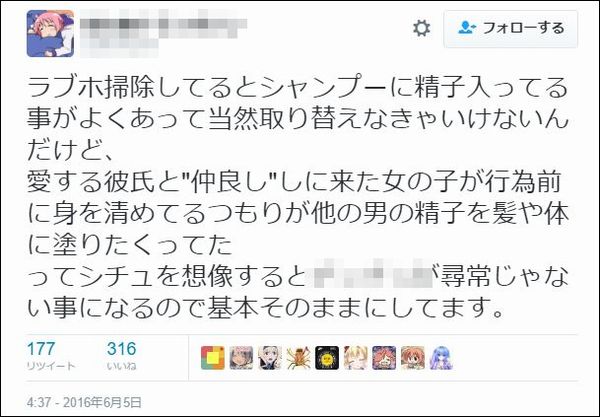Open the white-haired dark-outfit girl avatar

[x=270, y=358]
